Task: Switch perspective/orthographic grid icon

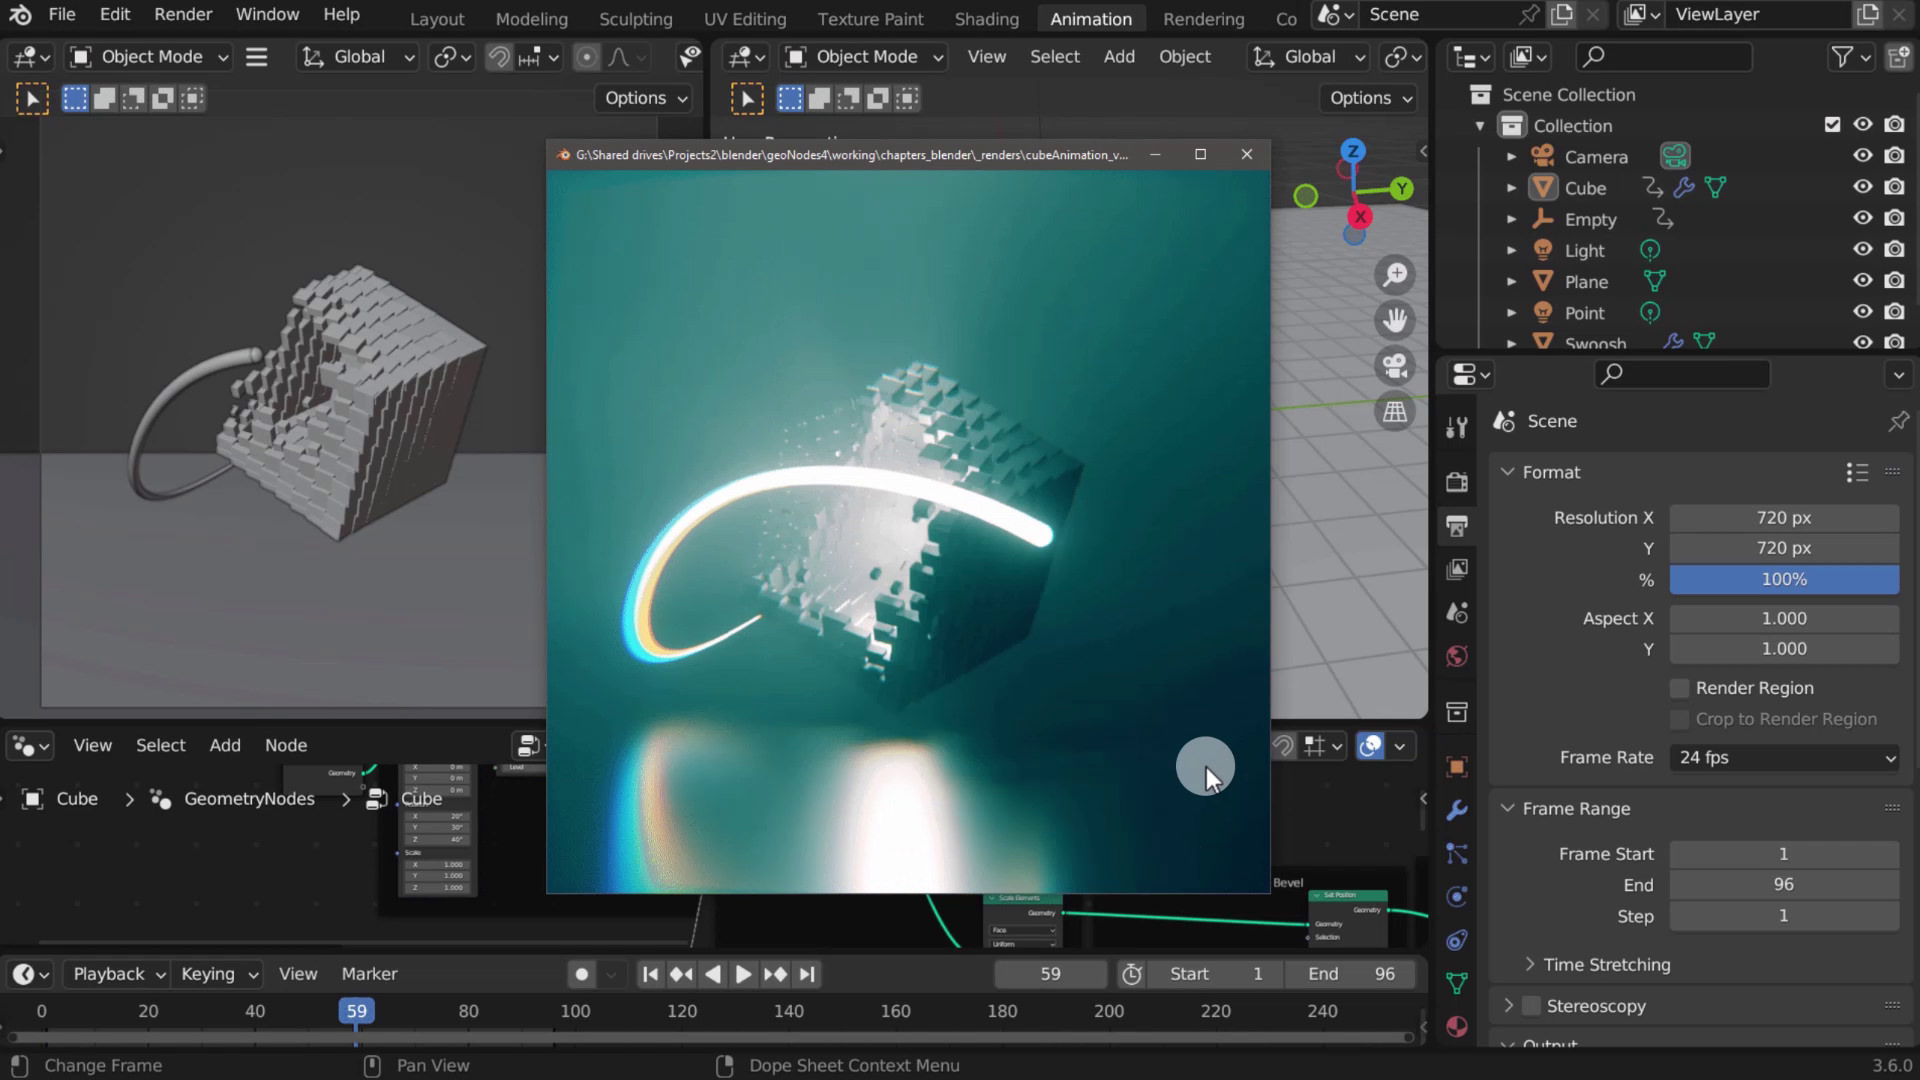Action: (x=1395, y=412)
